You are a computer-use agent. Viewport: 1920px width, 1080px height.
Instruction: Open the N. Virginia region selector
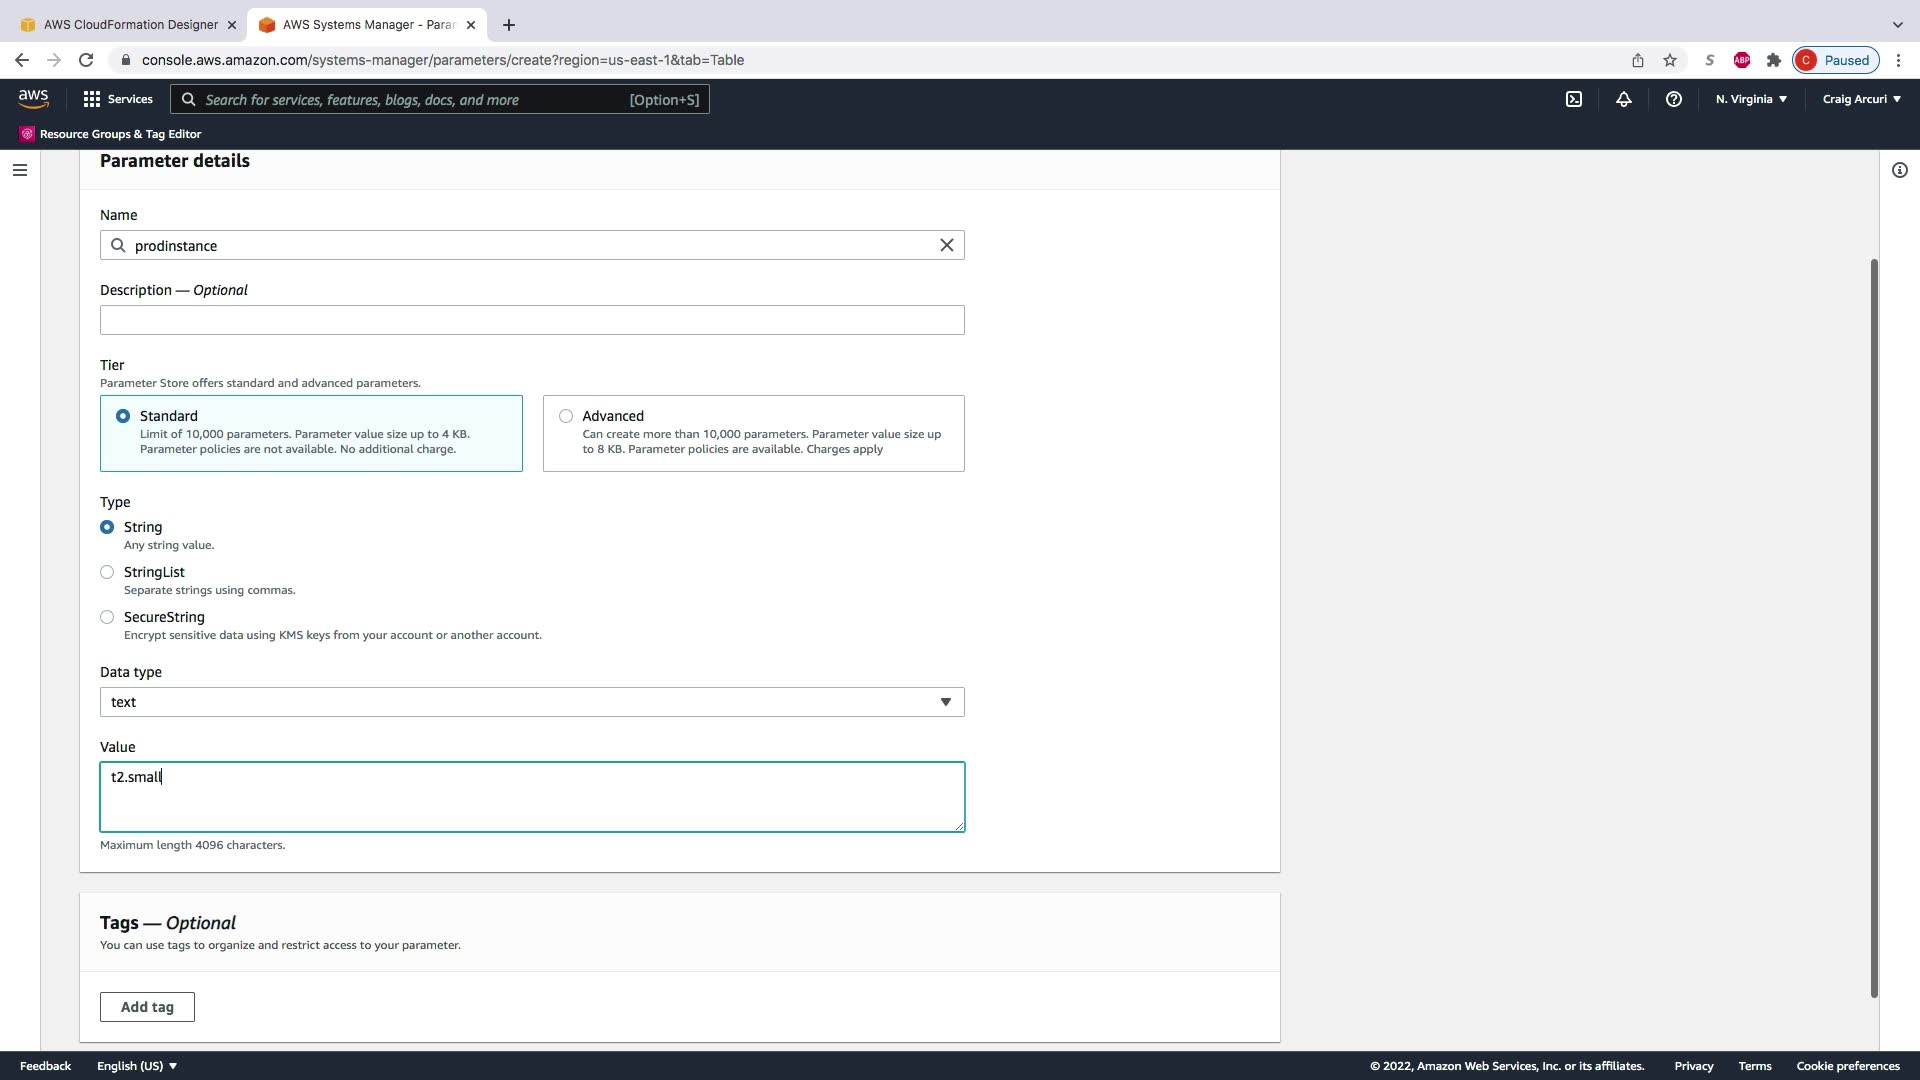click(1751, 99)
